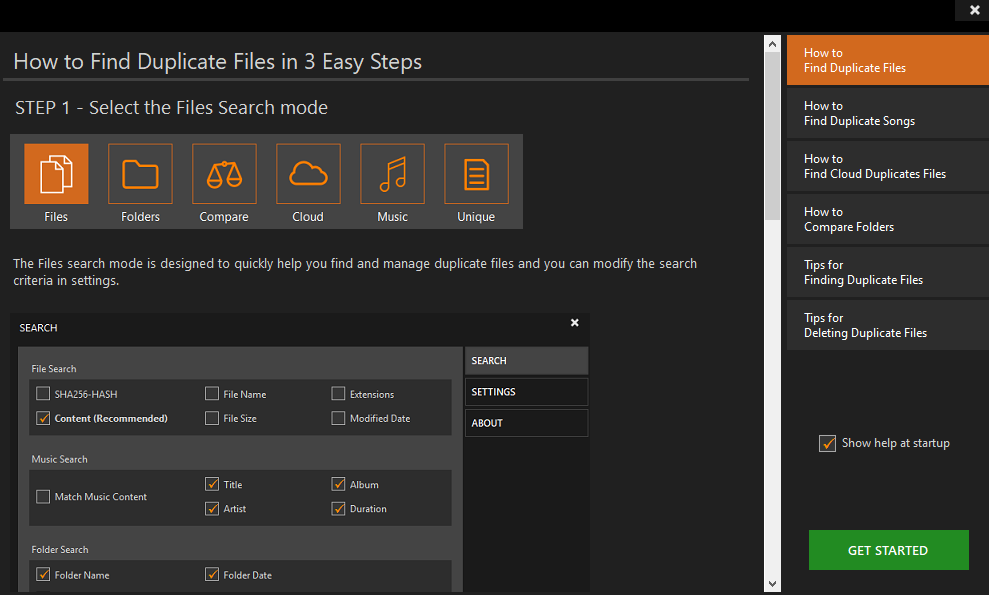Click the SHA256-HASH checkbox in the illustration
Image resolution: width=989 pixels, height=595 pixels.
coord(43,394)
